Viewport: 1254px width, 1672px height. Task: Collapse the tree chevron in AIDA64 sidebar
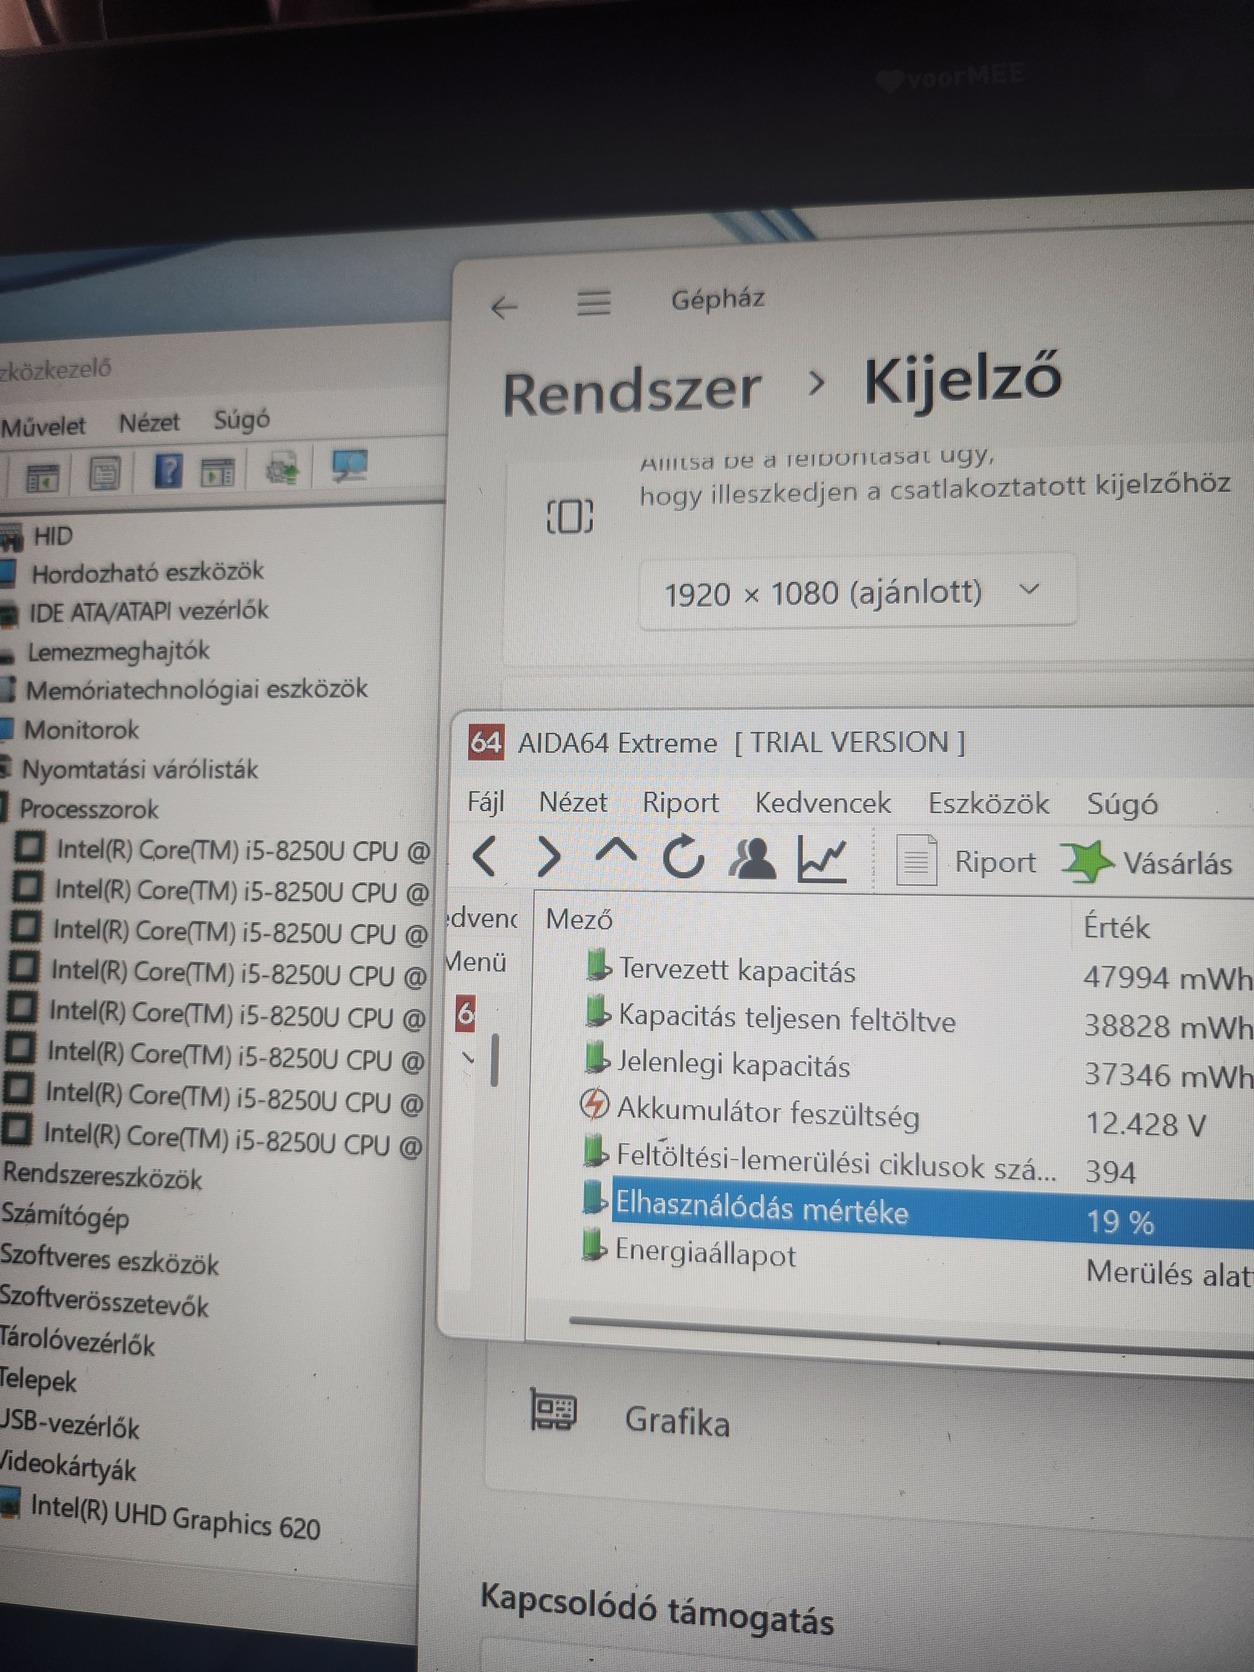point(468,1057)
